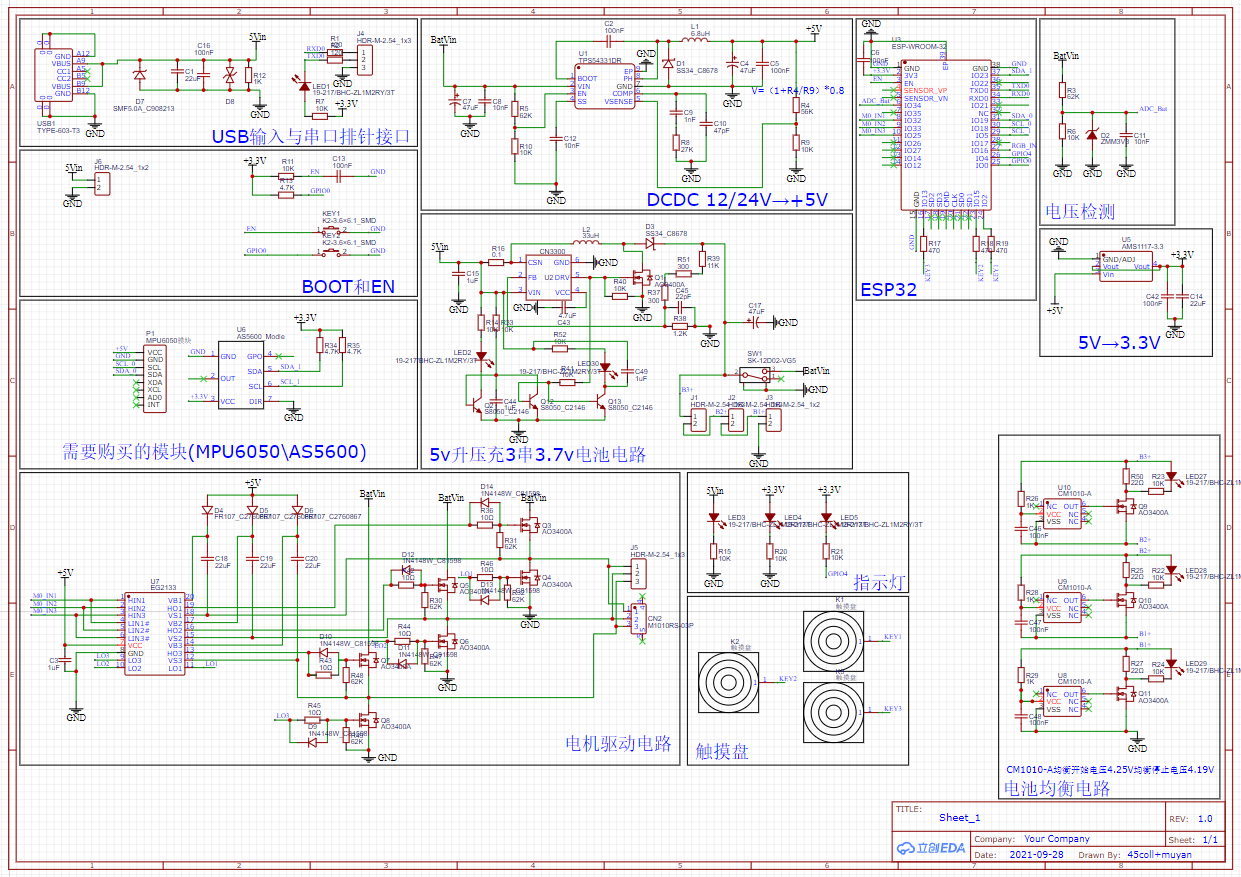Click the 'USB输入与串口排针接口' section title
Screen dimensions: 1241x877
pos(311,137)
